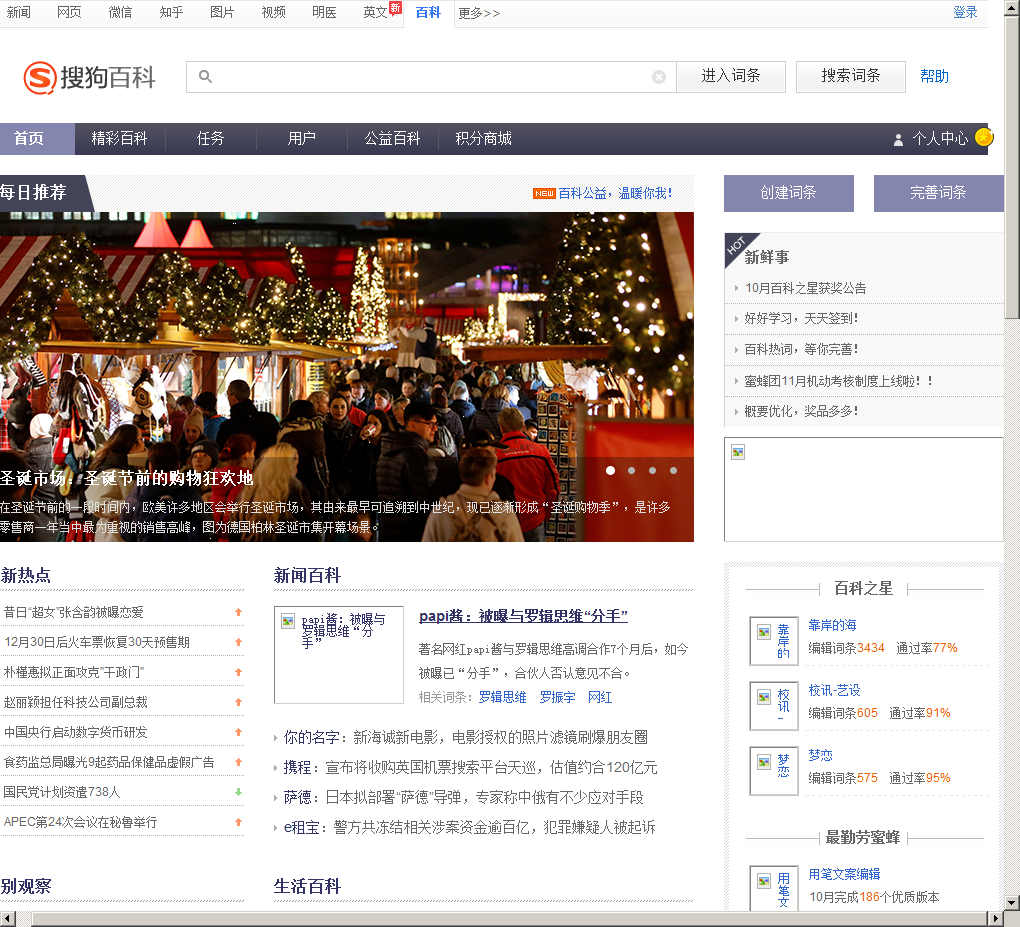
Task: Click the person icon for 个人中心
Action: point(898,140)
